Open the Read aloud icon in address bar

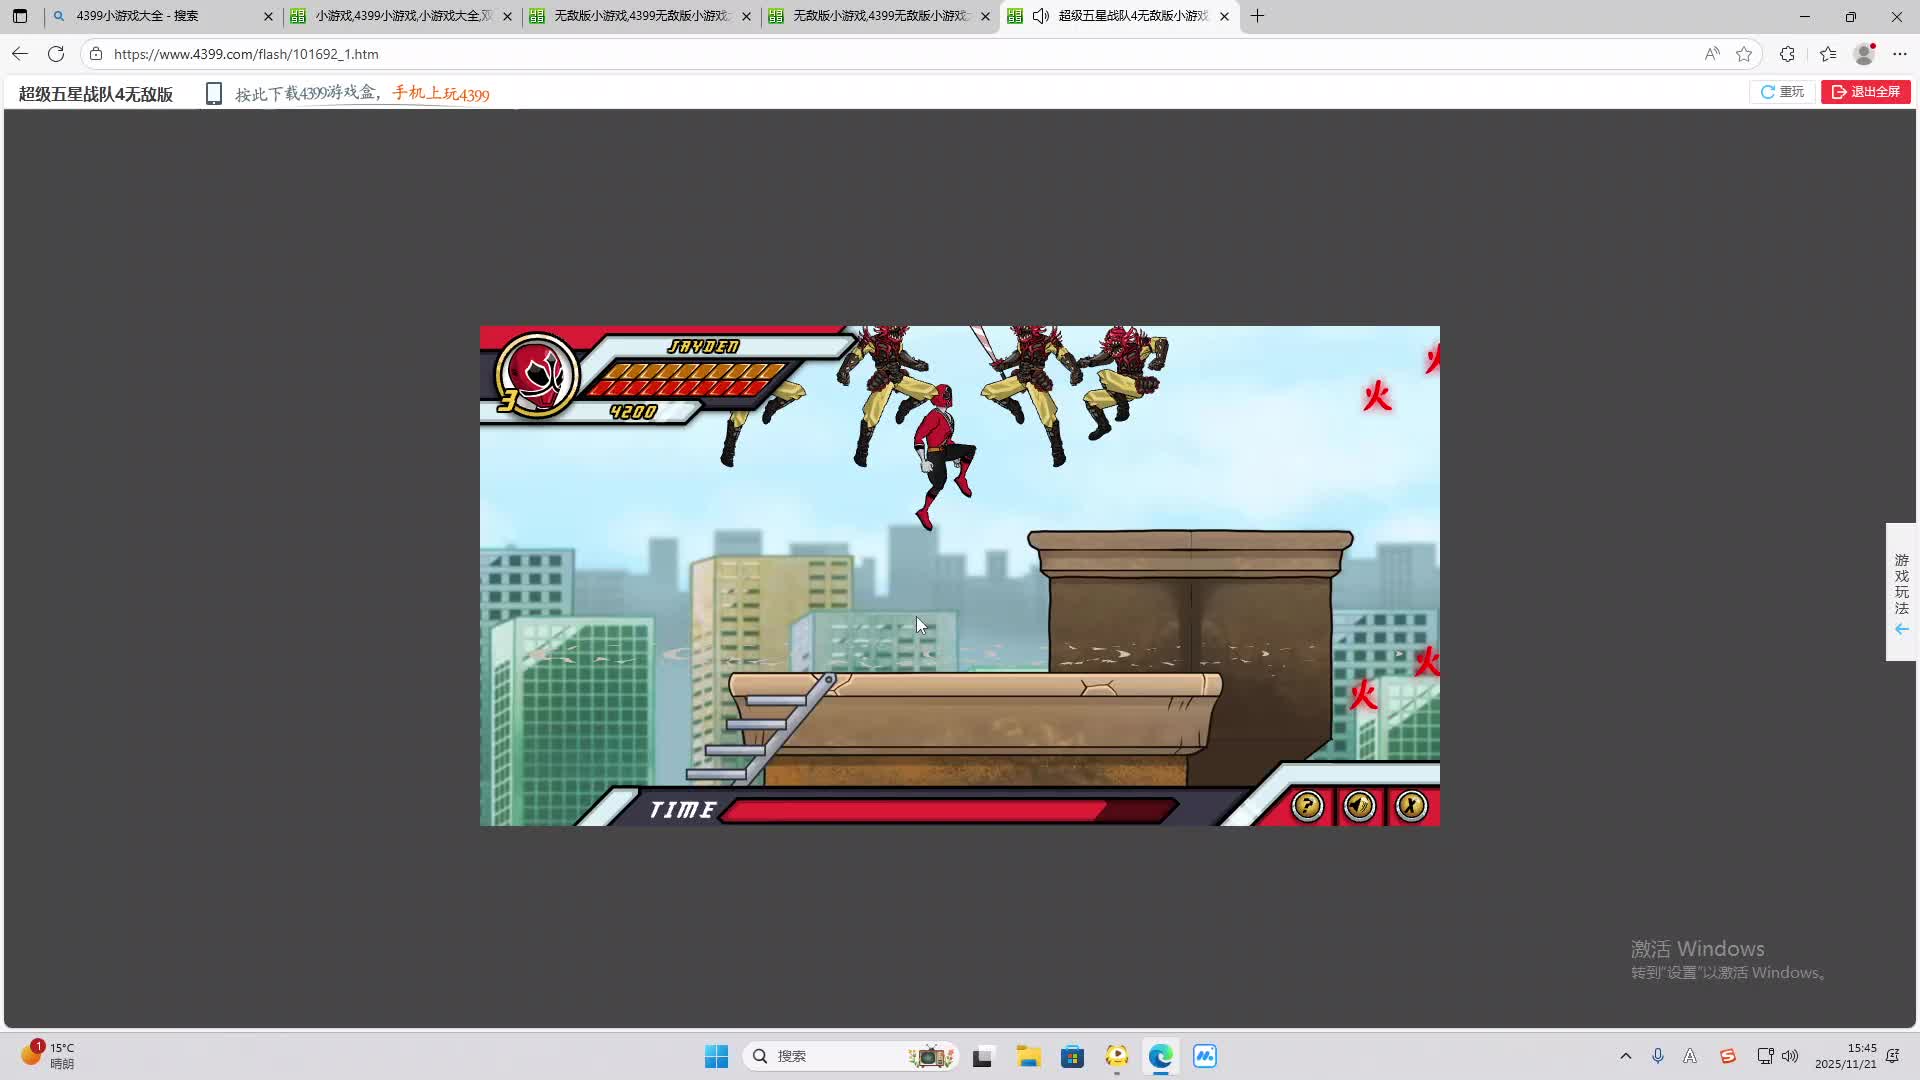1712,54
